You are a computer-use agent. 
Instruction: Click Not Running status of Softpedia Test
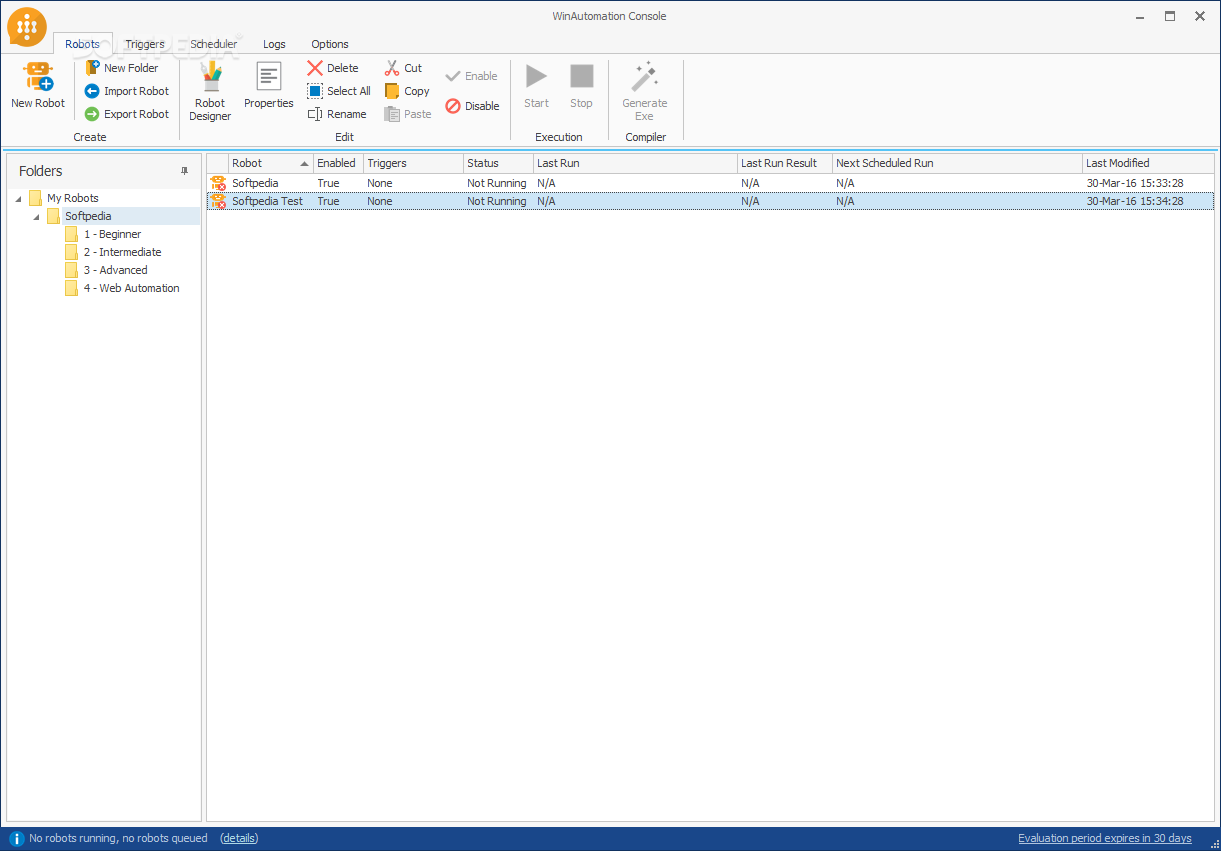(496, 201)
